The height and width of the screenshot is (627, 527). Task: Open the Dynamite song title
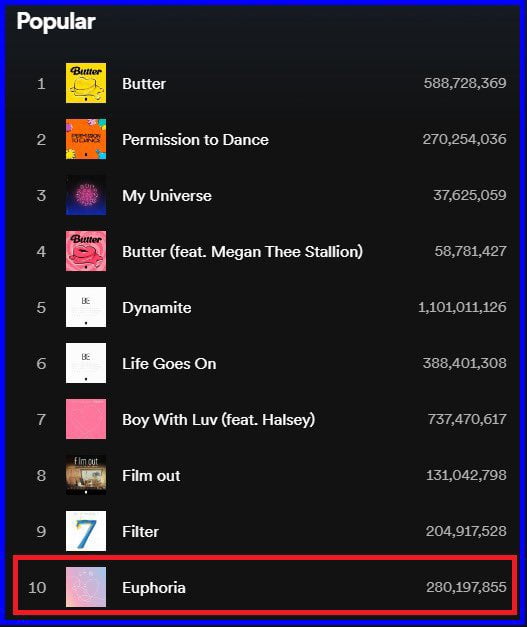pos(157,308)
